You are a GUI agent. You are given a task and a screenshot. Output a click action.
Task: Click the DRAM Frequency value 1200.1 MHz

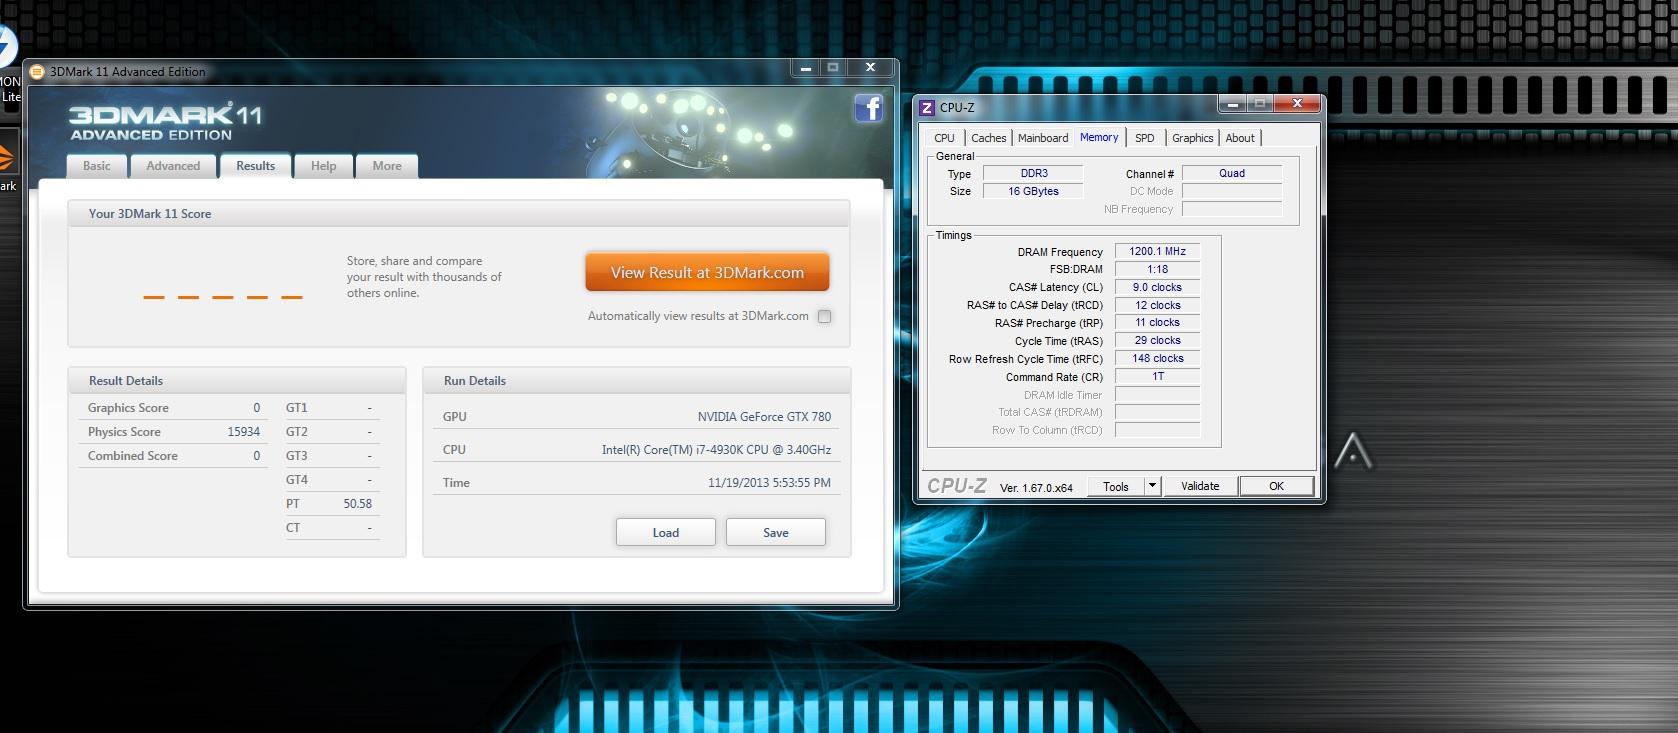(x=1157, y=252)
